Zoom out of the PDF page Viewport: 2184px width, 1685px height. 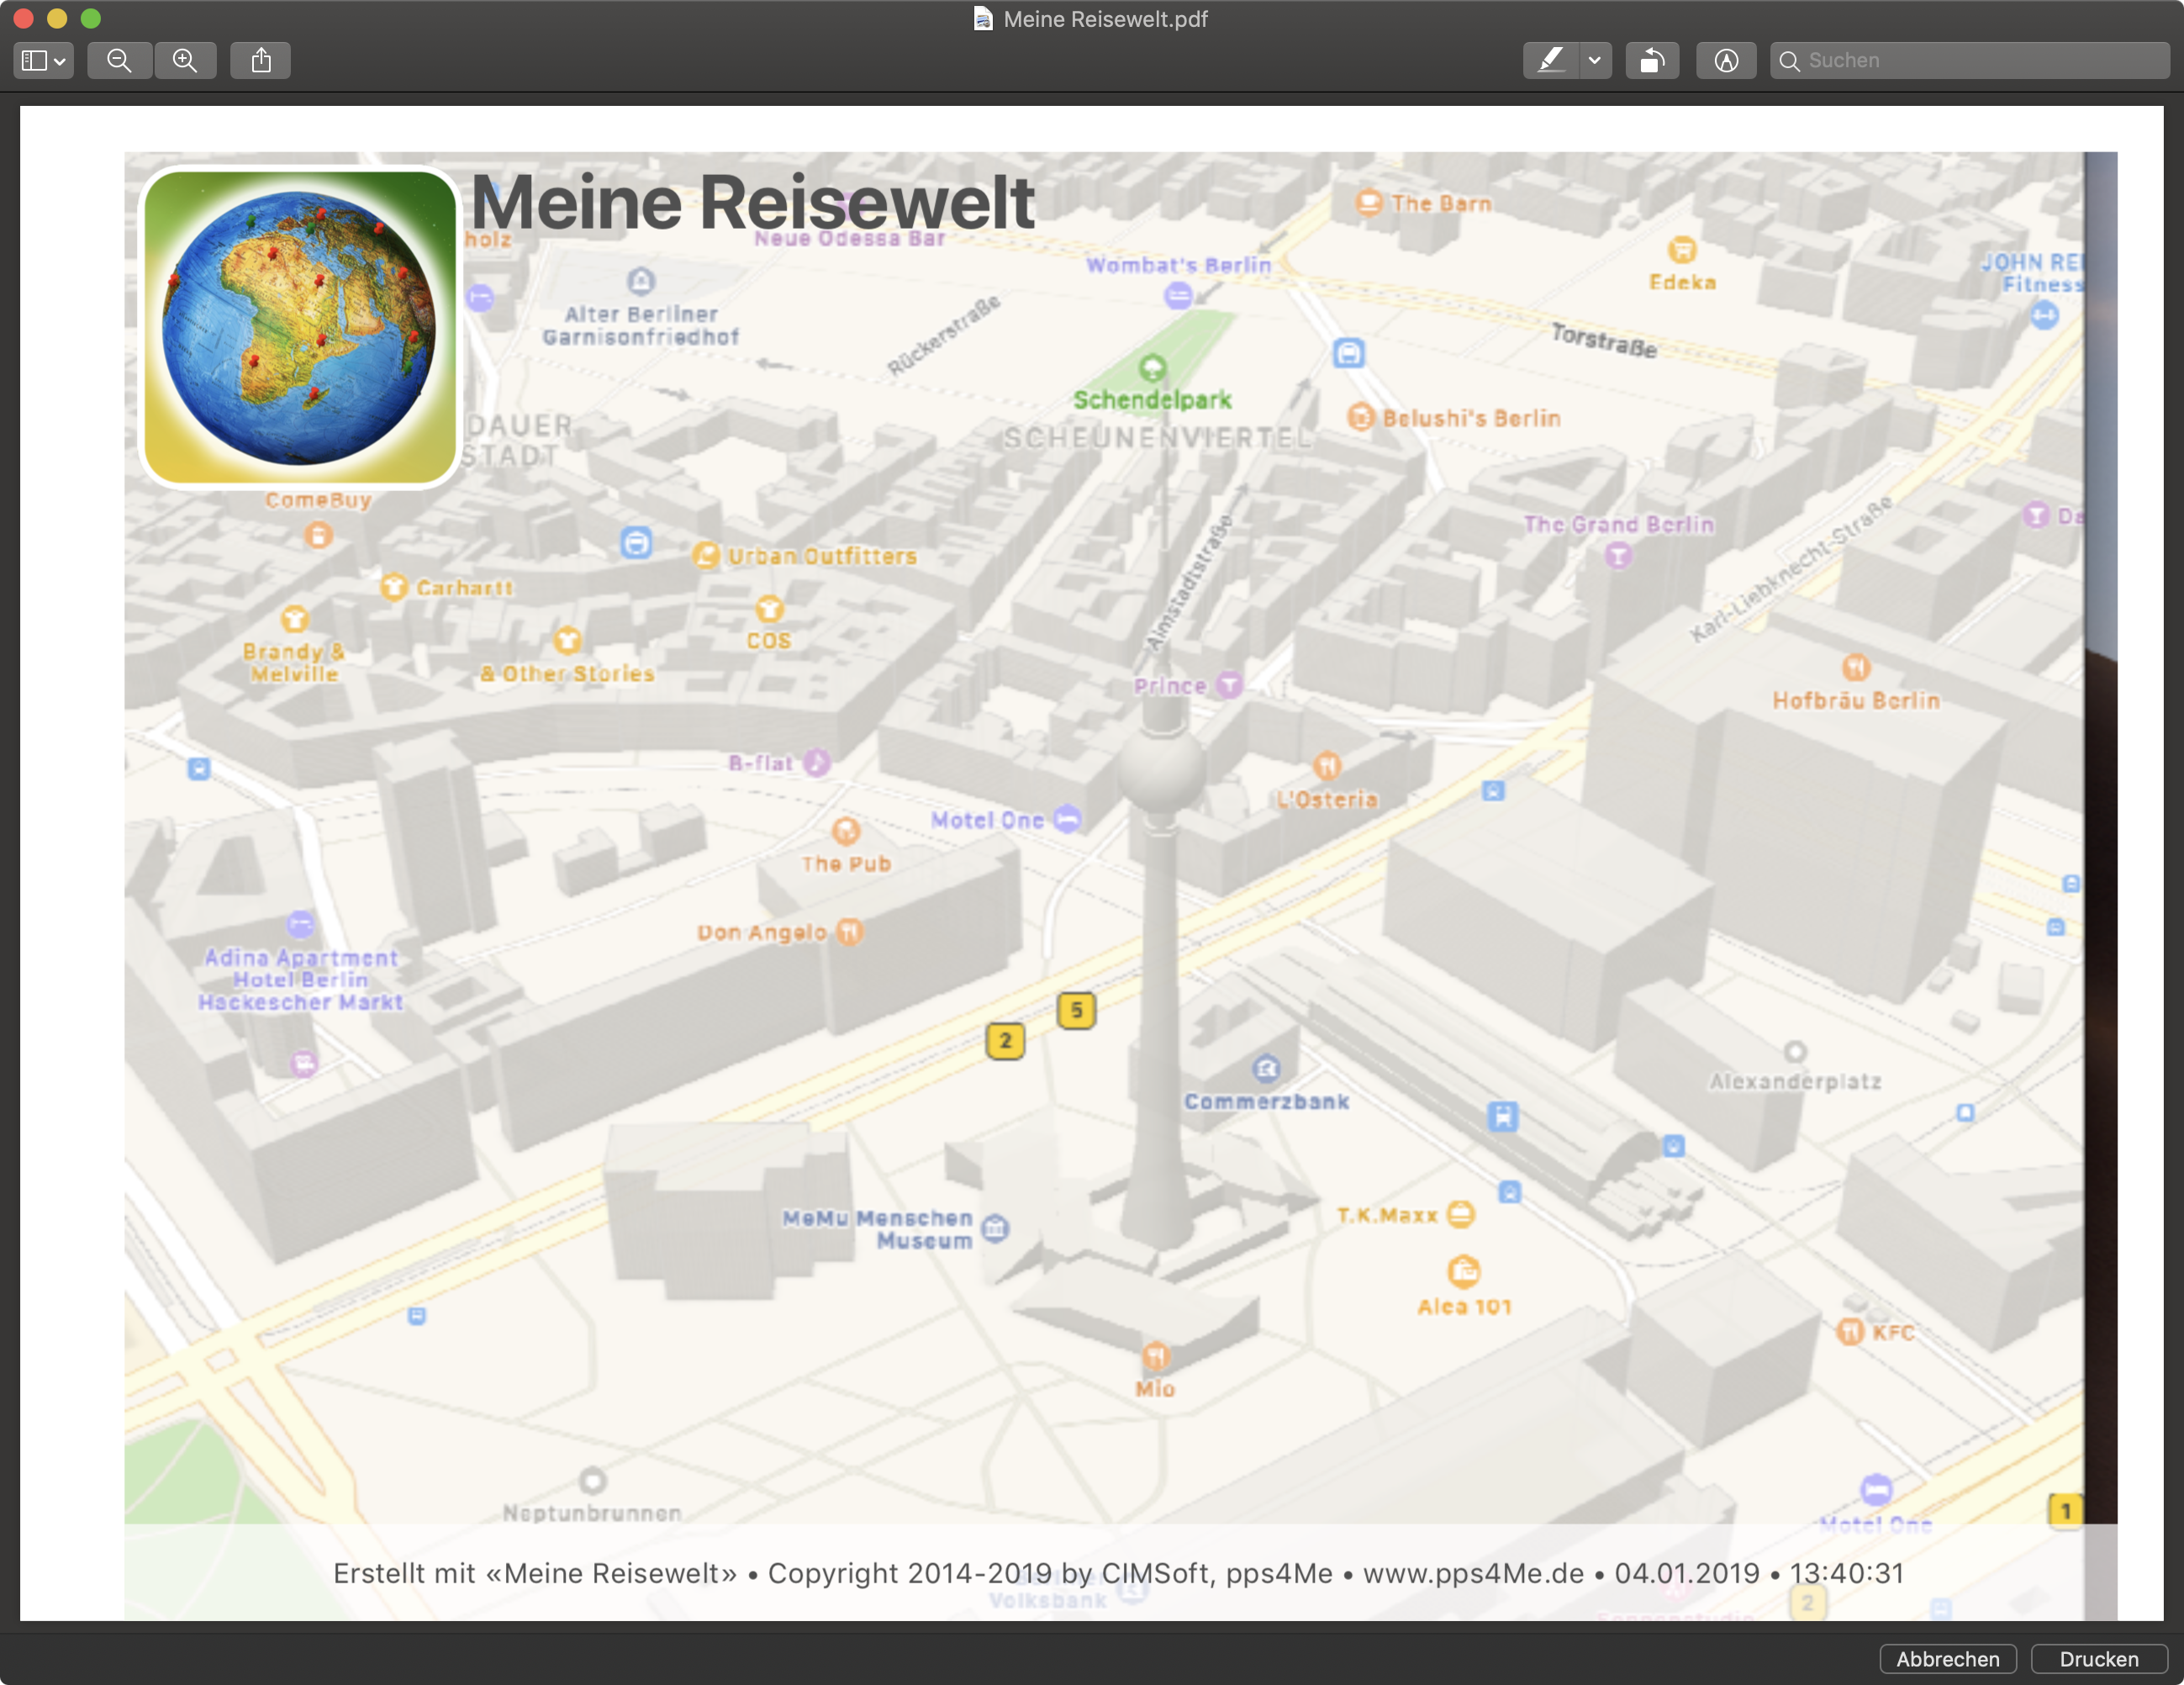tap(119, 60)
